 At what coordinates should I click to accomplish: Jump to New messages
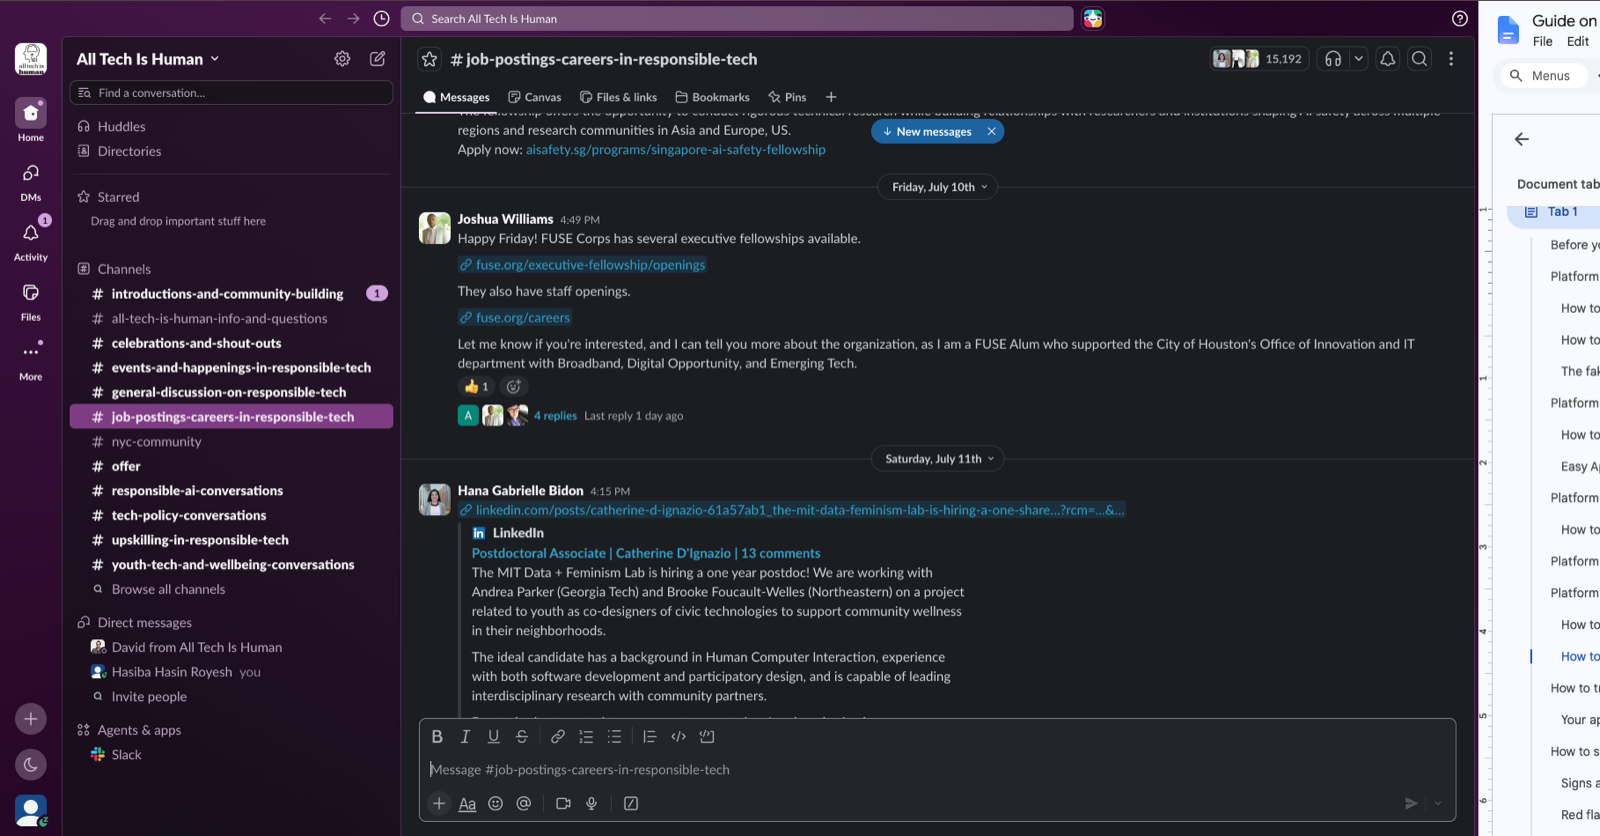coord(927,131)
